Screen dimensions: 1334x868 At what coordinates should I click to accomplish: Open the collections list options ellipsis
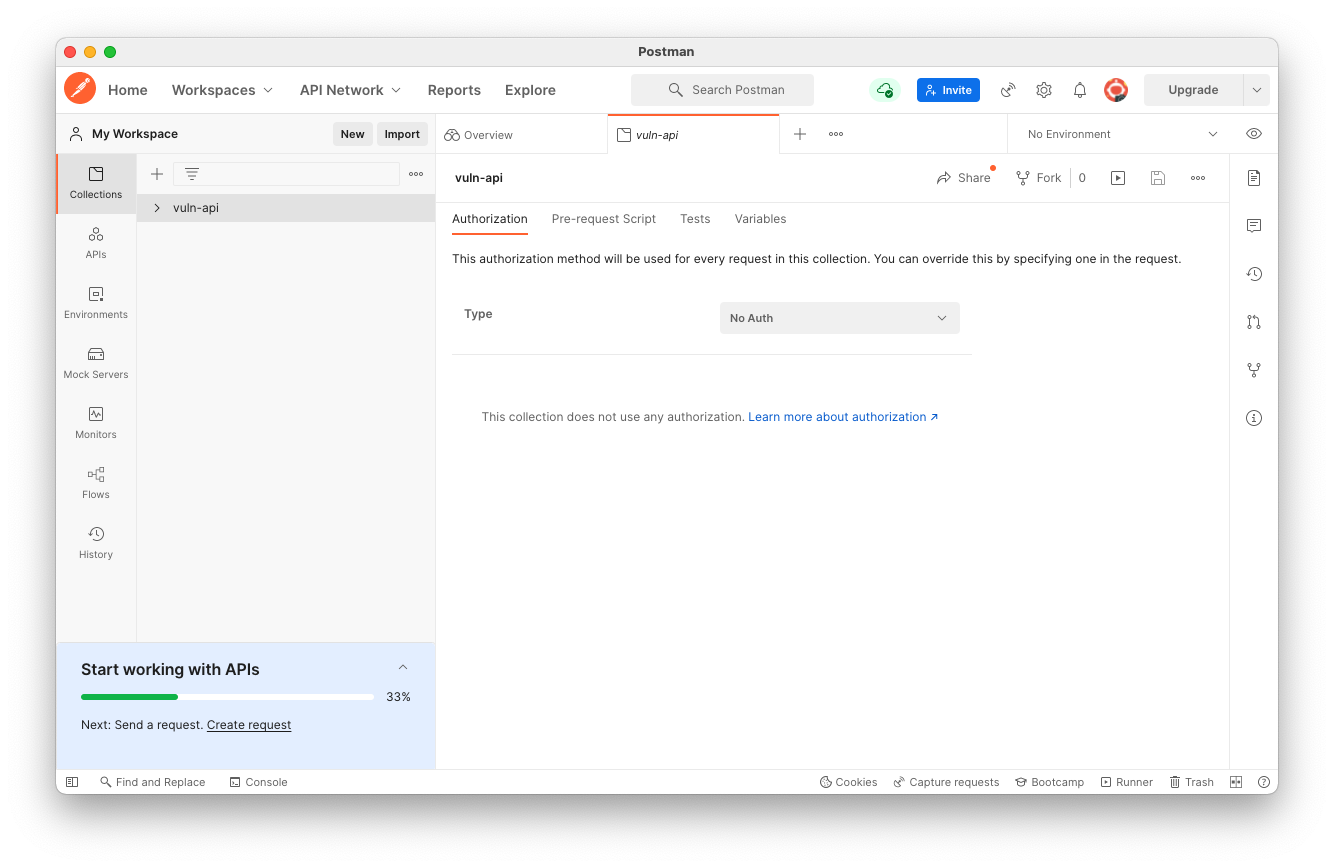click(x=416, y=174)
